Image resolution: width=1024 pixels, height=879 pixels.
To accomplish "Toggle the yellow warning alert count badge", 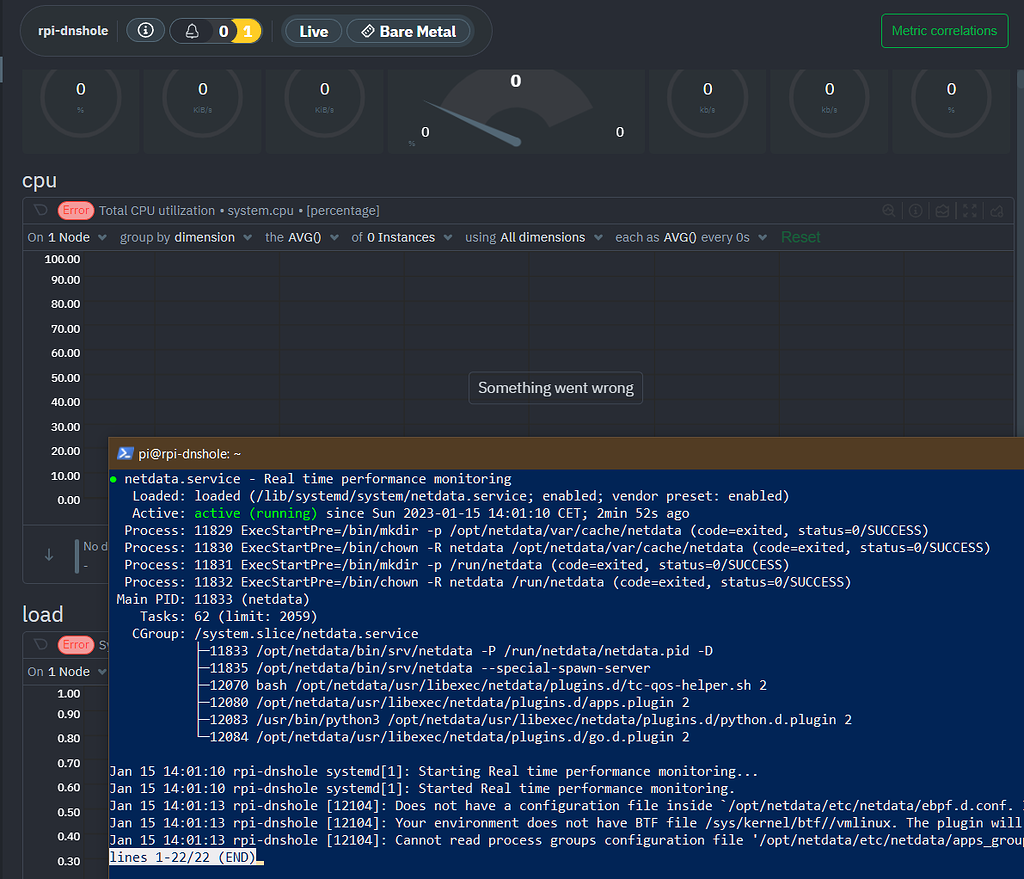I will [x=247, y=31].
